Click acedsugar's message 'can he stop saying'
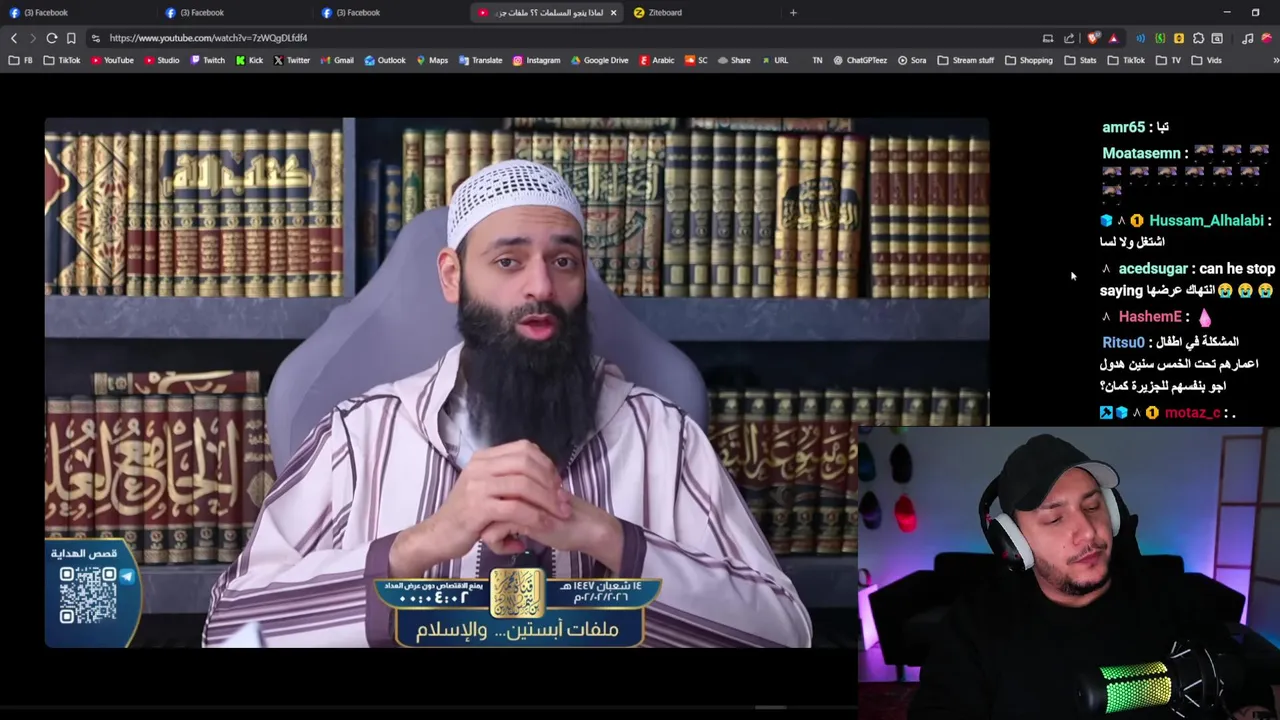 pos(1187,280)
